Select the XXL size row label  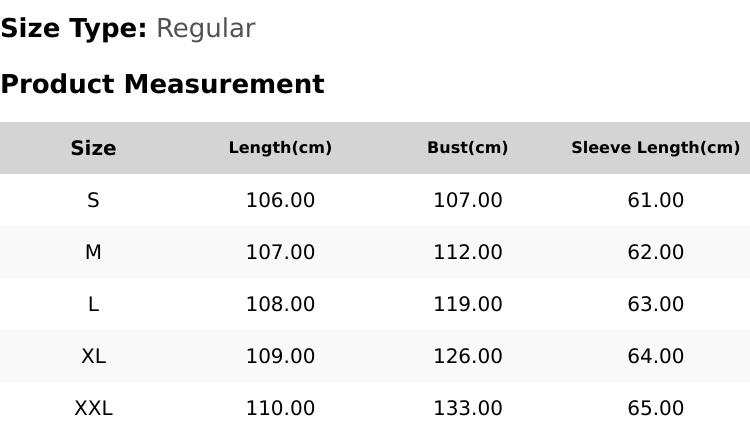(x=93, y=408)
